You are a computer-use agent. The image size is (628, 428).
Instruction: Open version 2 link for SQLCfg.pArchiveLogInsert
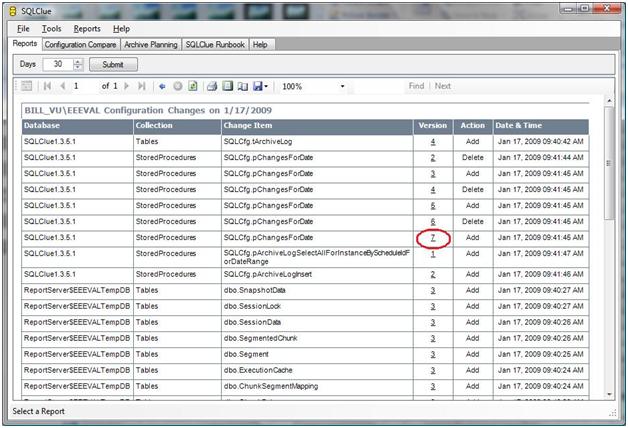433,275
